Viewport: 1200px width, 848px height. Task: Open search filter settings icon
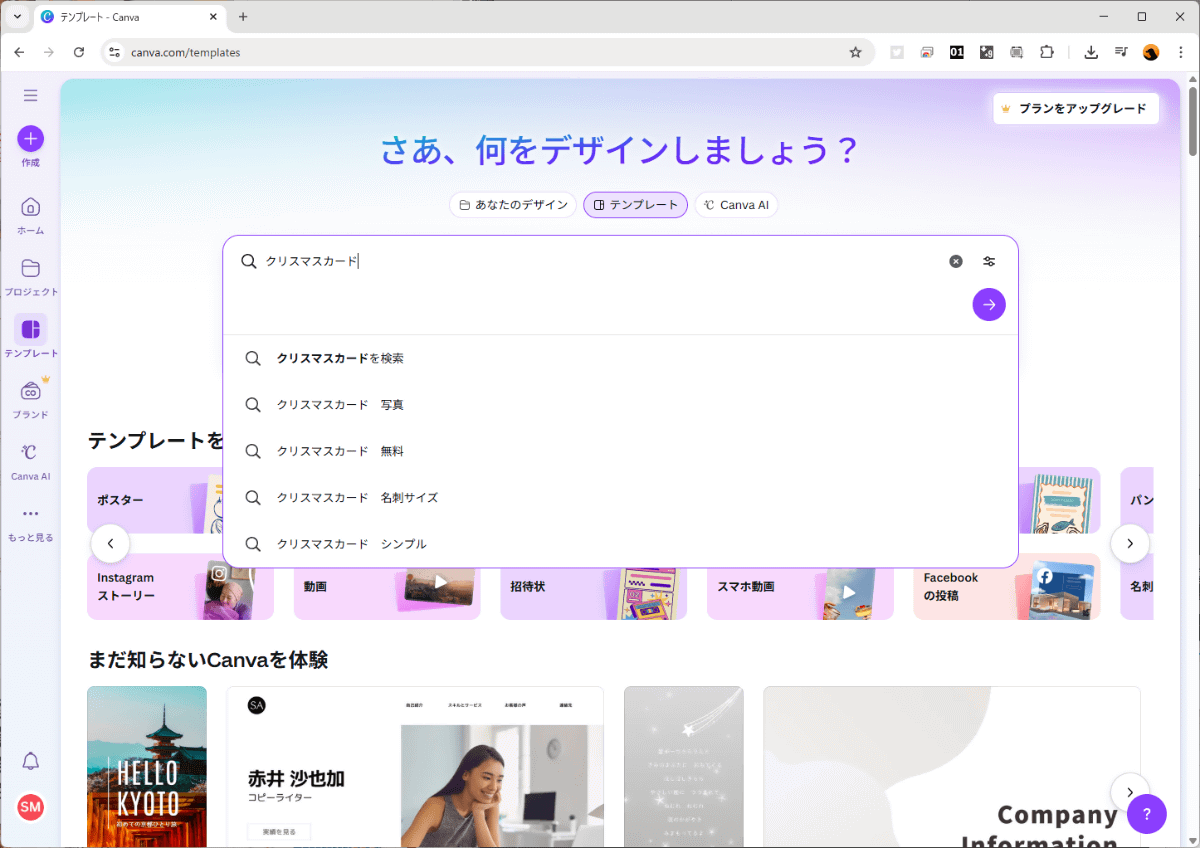pos(989,261)
